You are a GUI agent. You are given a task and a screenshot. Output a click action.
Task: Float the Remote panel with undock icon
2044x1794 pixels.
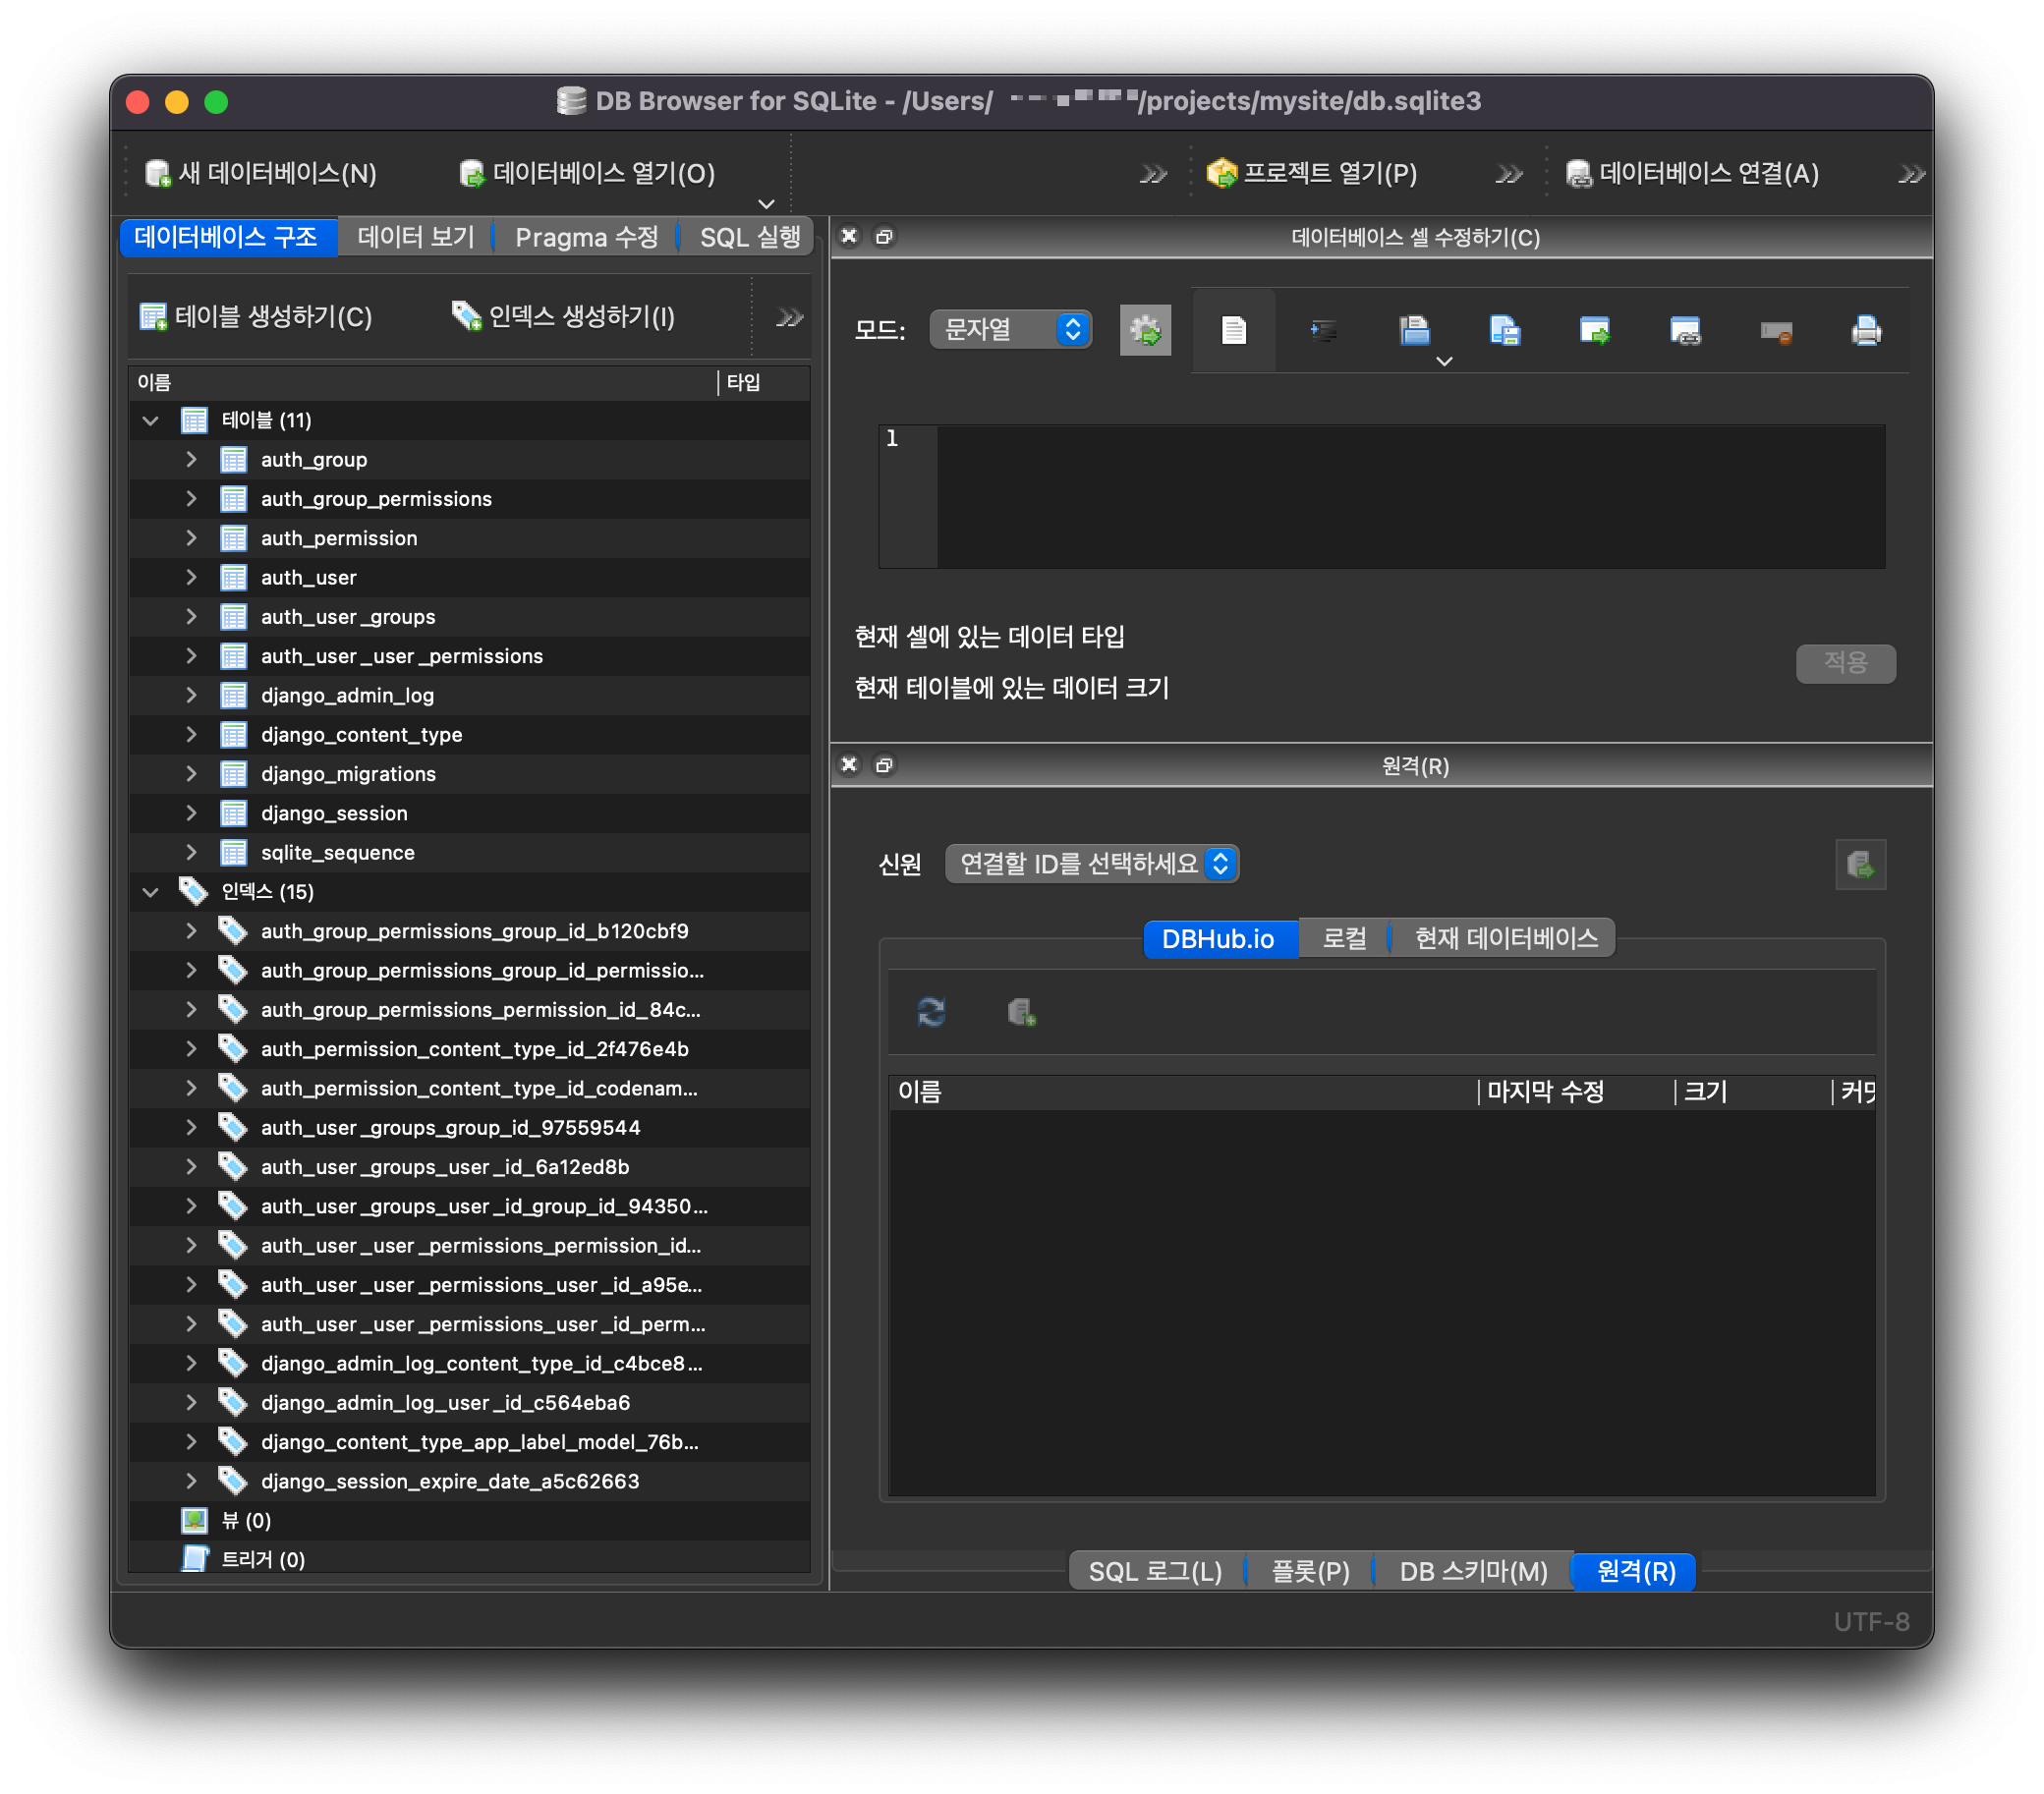884,765
